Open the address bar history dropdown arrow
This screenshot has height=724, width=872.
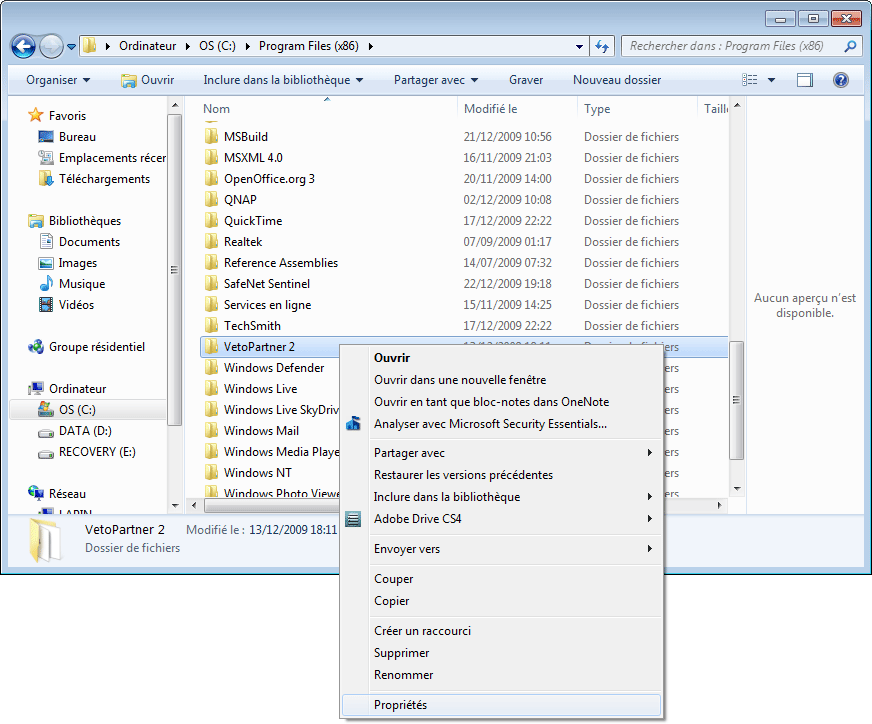[x=579, y=47]
